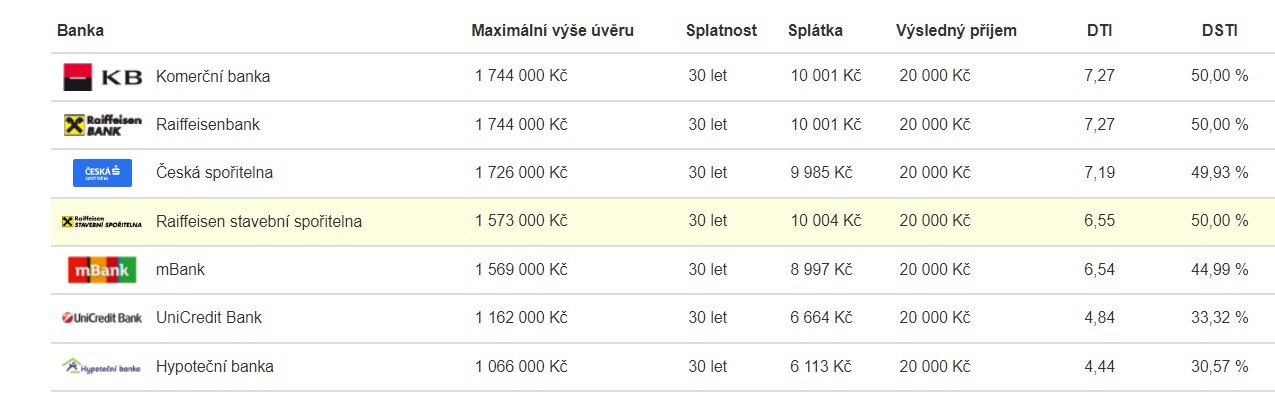Click the DSTI column header
Screen dimensions: 1275x393
(1220, 30)
